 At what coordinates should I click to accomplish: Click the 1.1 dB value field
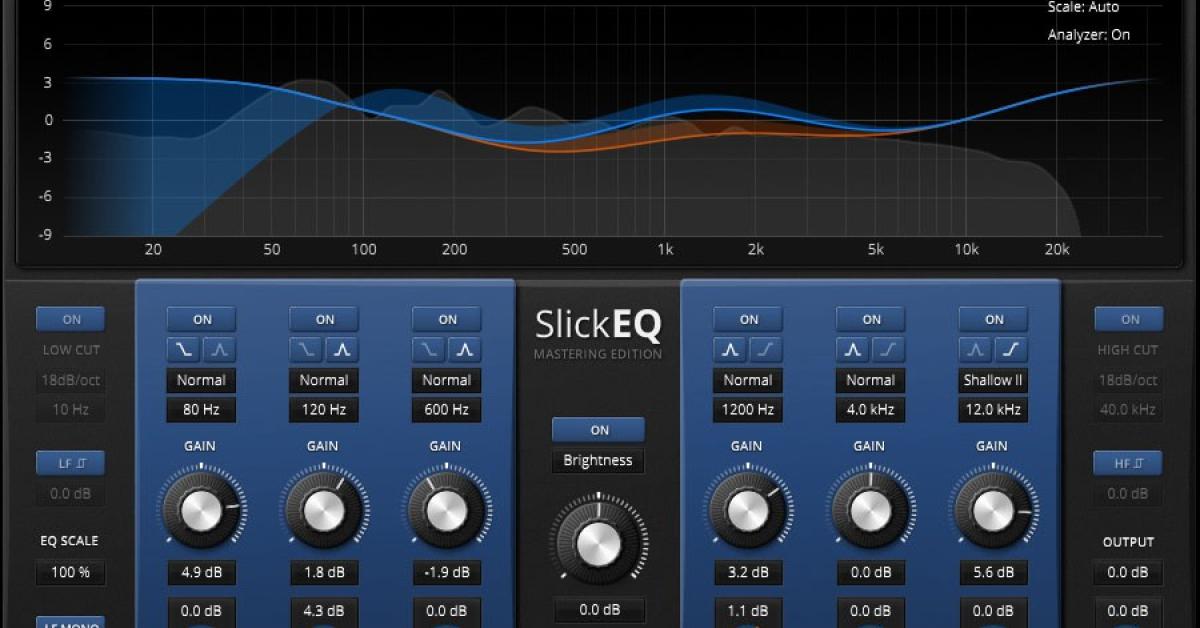(749, 611)
